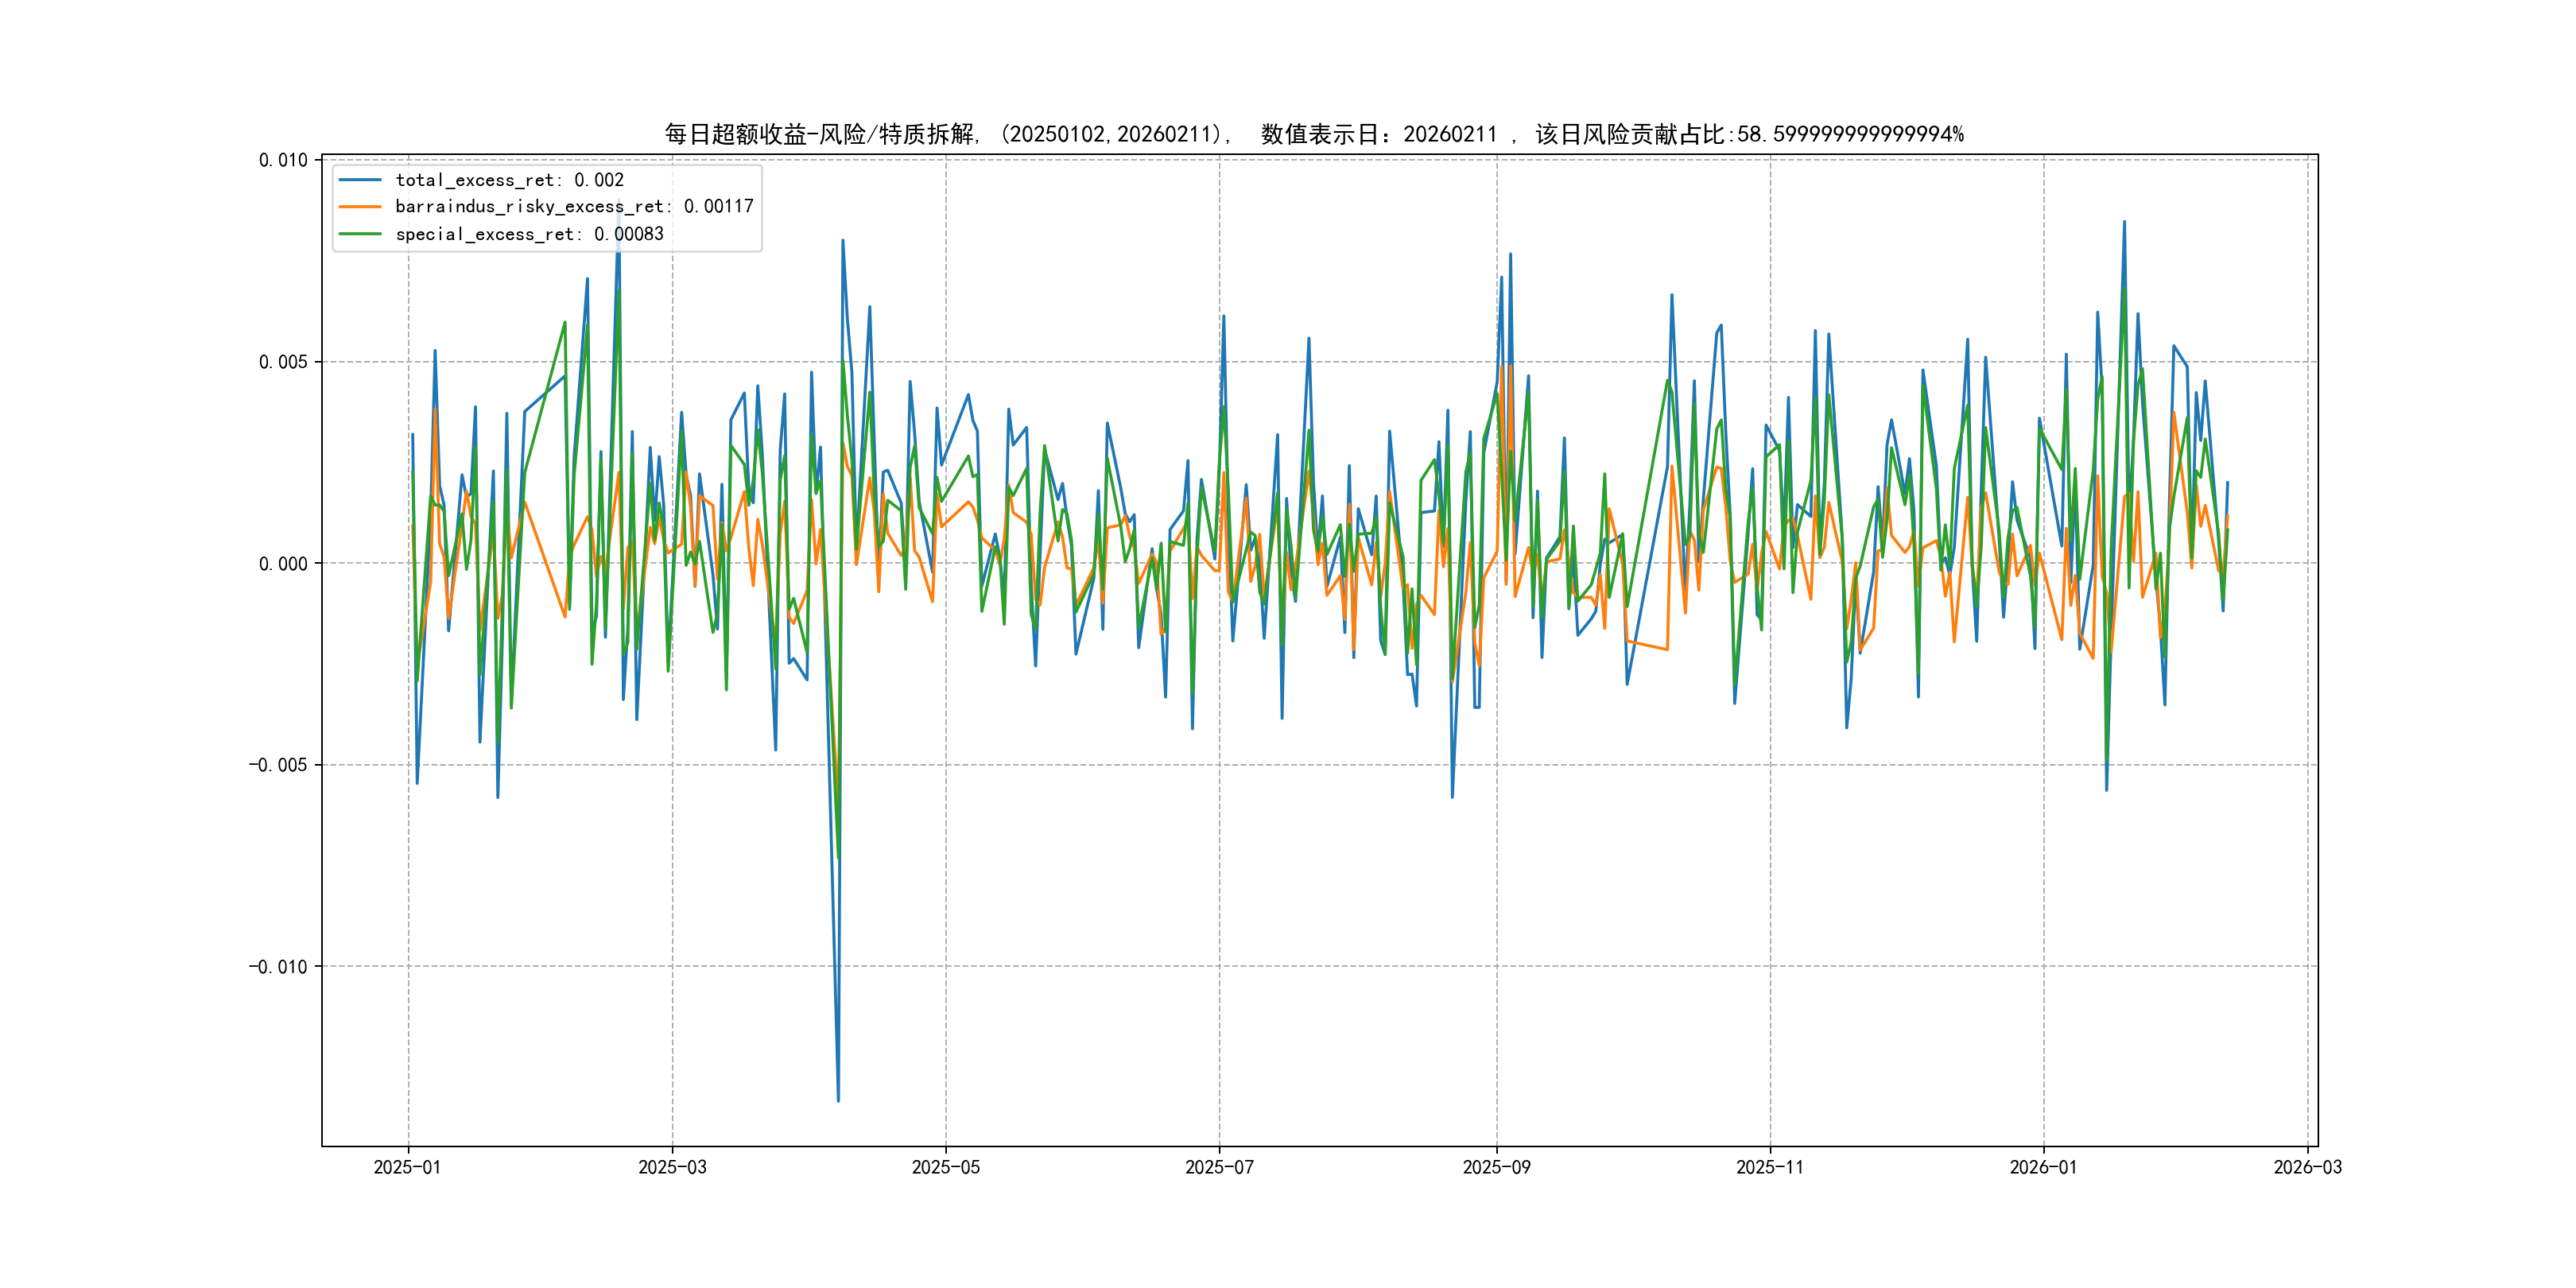Click the 2026-03 x-axis tick label

2307,1167
